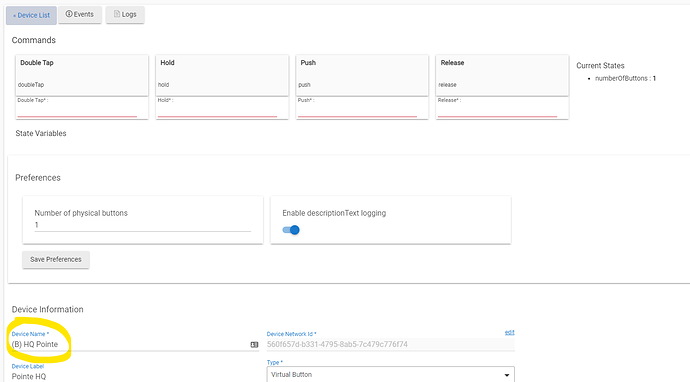Run the Push command

[x=362, y=75]
